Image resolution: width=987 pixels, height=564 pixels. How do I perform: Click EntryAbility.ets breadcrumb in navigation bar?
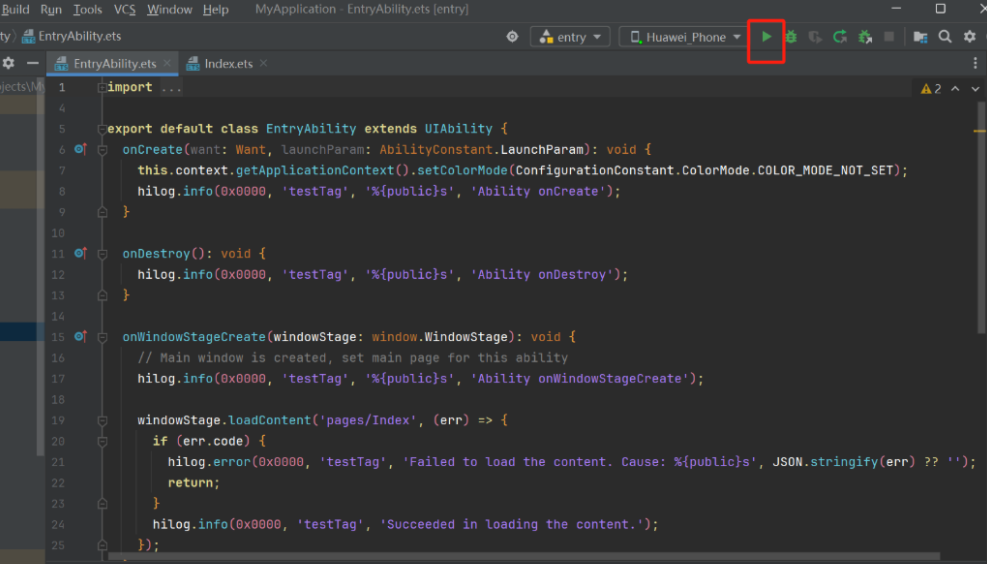coord(72,37)
